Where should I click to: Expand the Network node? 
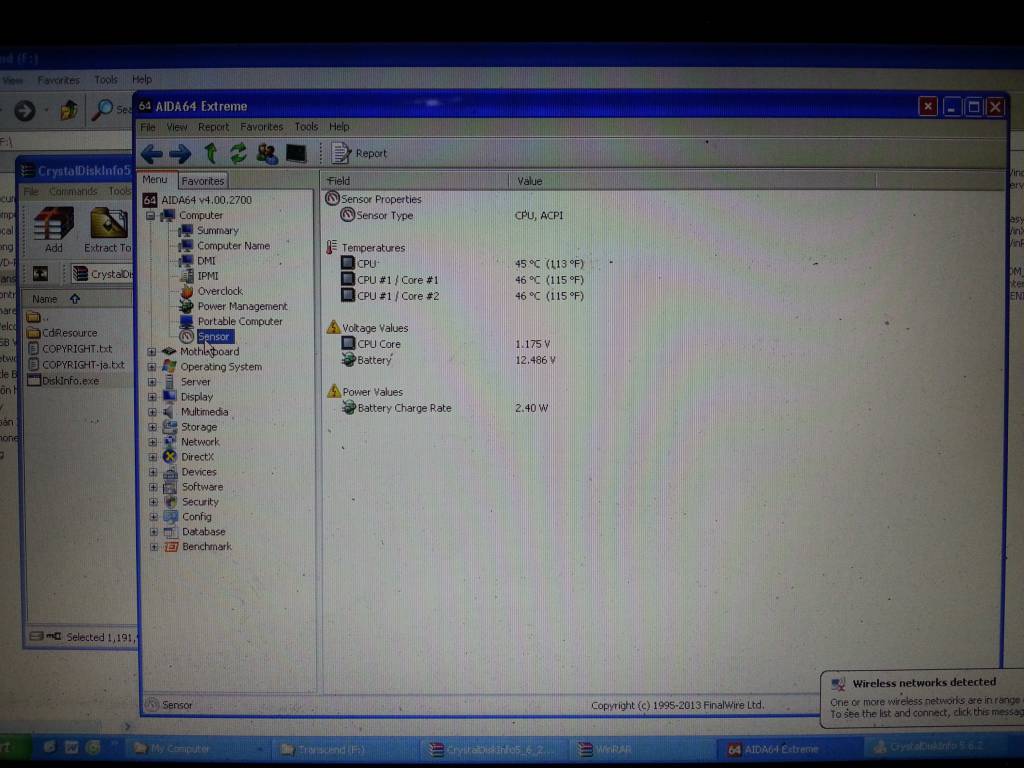point(152,442)
